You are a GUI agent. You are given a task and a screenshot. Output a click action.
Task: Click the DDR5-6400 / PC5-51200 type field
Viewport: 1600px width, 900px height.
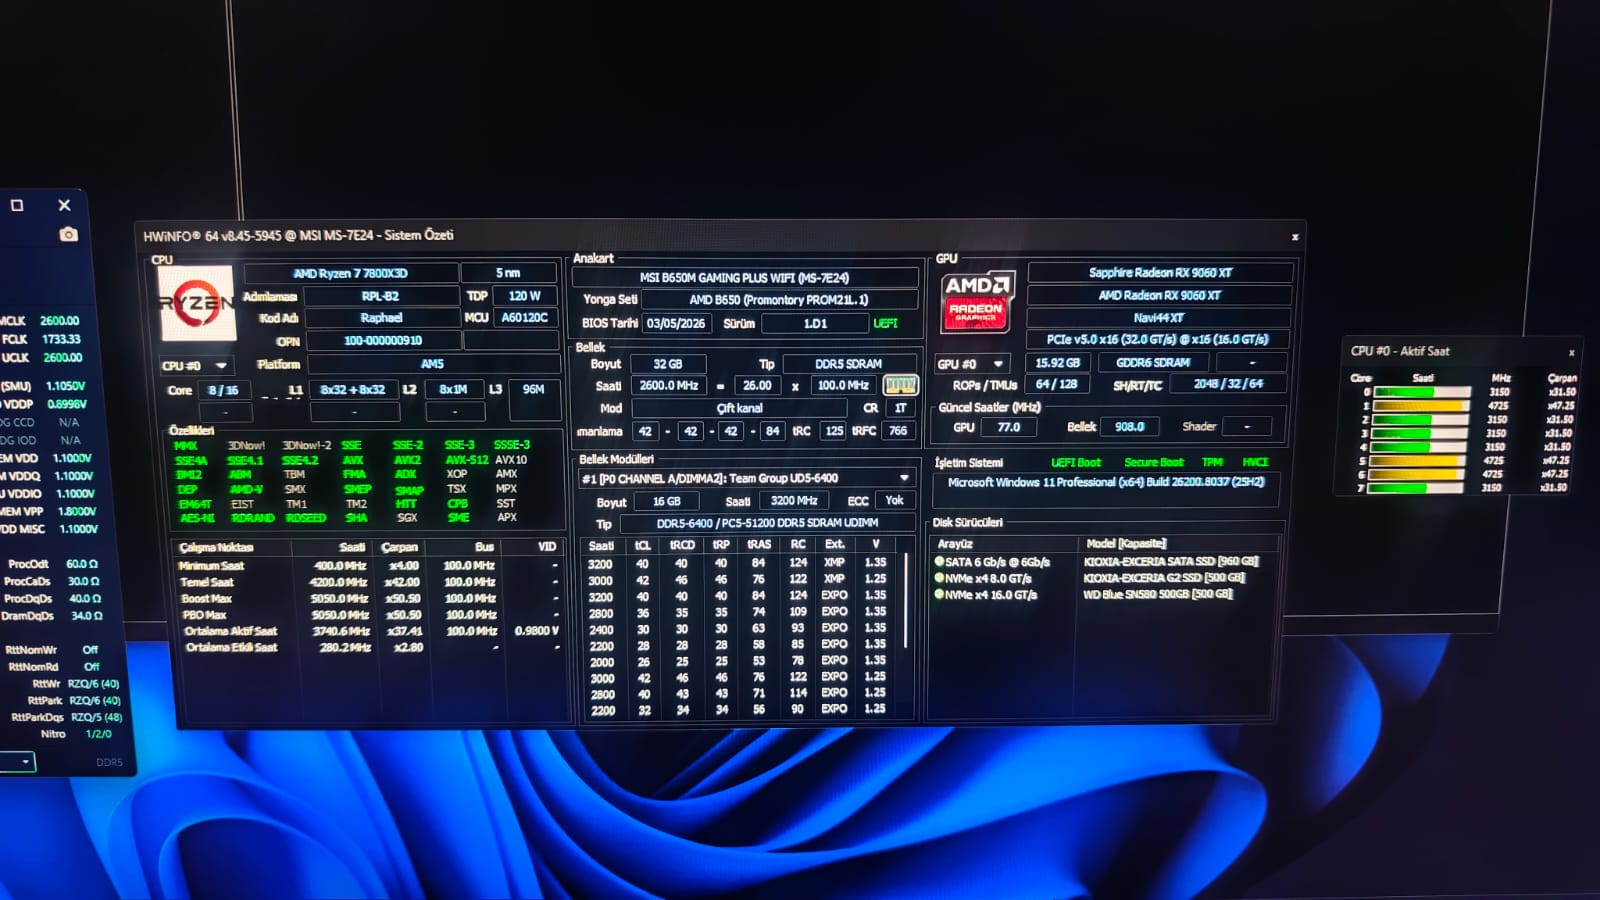coord(767,523)
